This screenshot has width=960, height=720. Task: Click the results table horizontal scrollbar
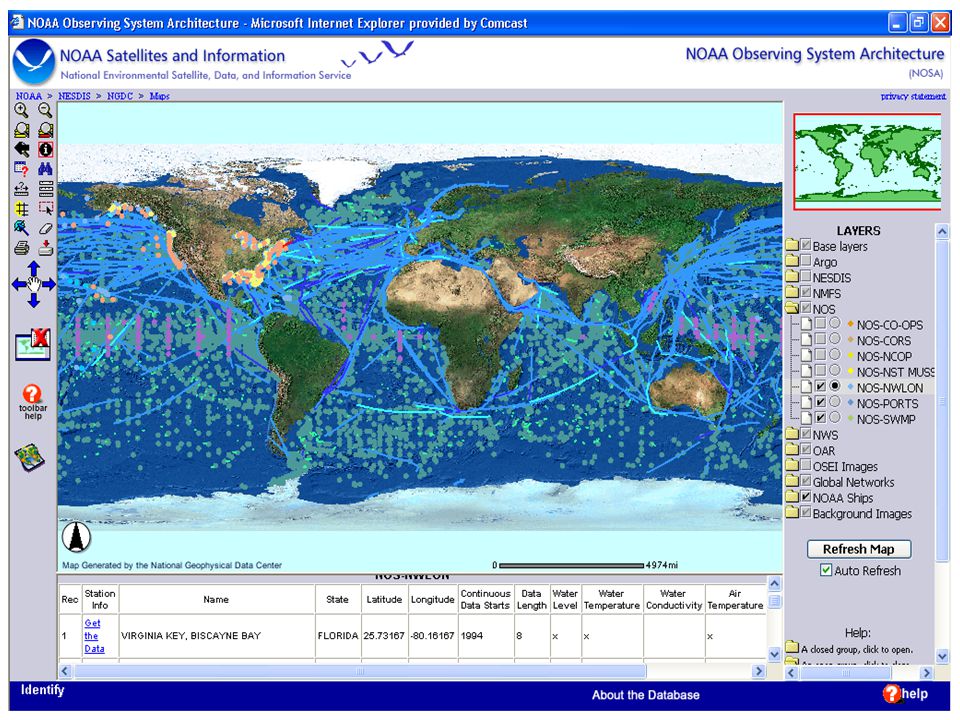point(360,671)
